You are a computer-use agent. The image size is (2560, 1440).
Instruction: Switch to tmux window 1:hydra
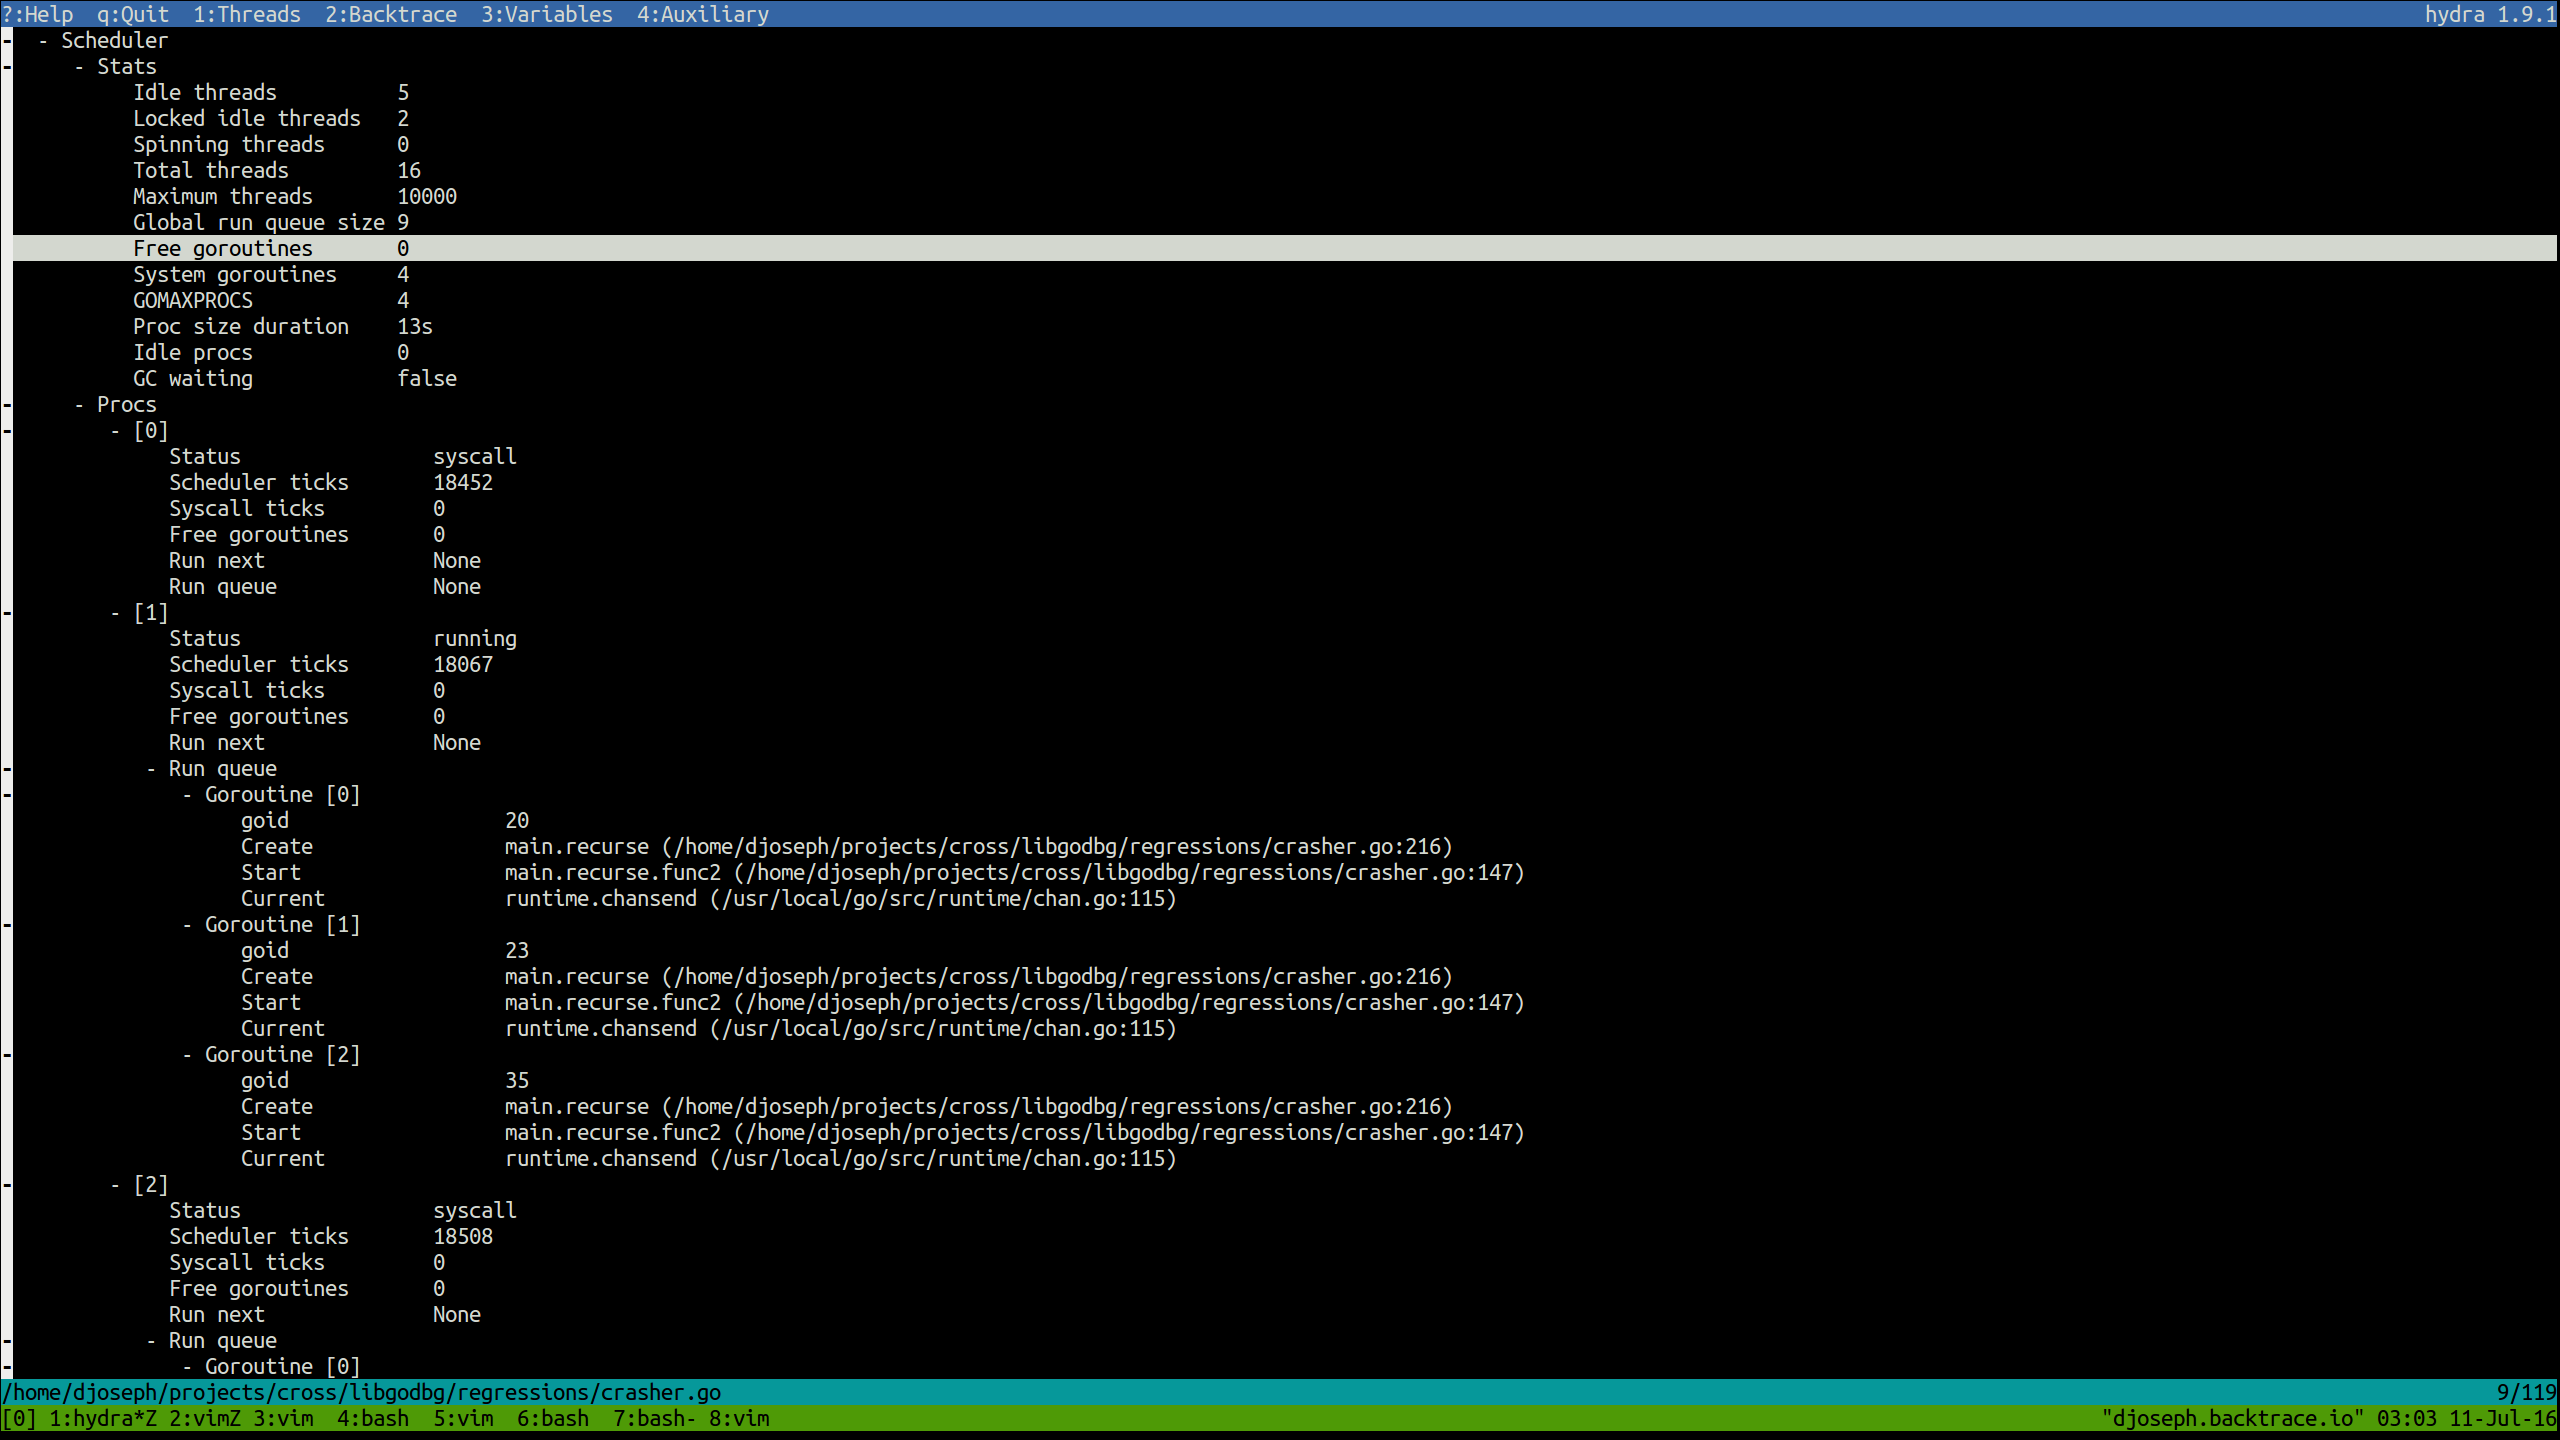[x=103, y=1419]
